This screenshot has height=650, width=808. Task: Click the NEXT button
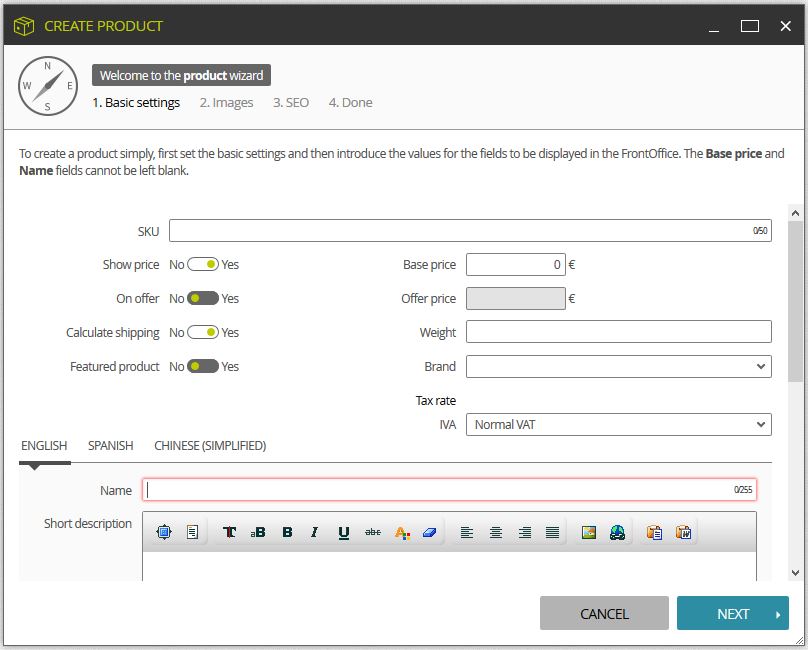[x=732, y=613]
